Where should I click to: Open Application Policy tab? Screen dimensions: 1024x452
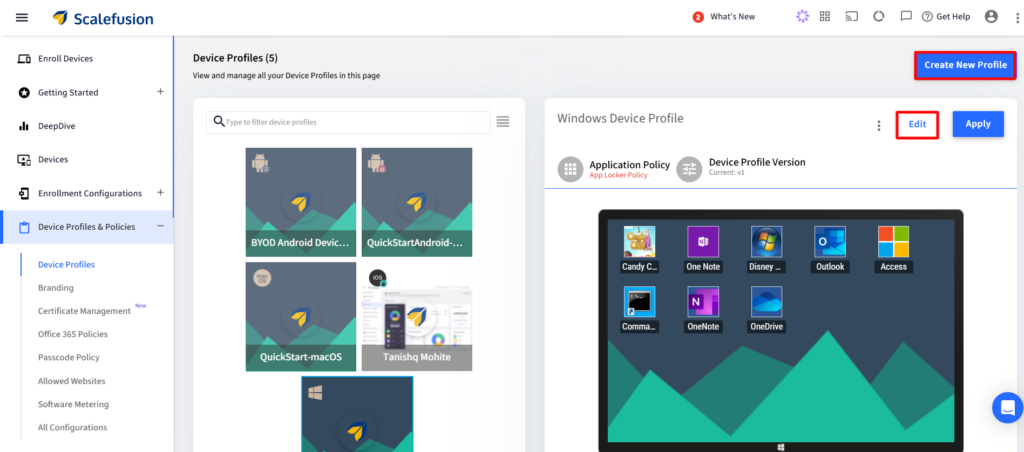pyautogui.click(x=614, y=169)
